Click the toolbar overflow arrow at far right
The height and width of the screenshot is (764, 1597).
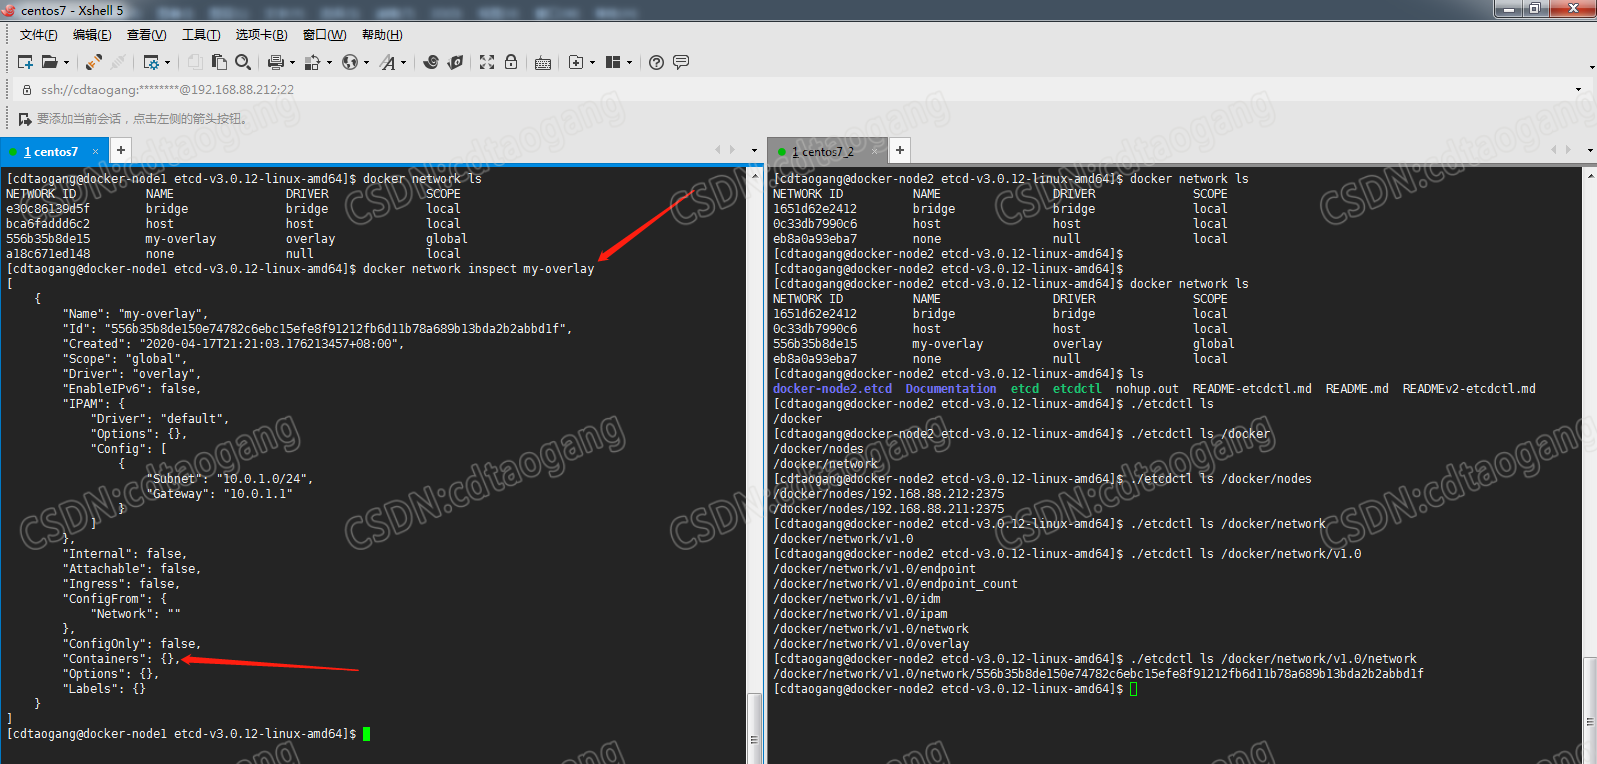click(1591, 67)
